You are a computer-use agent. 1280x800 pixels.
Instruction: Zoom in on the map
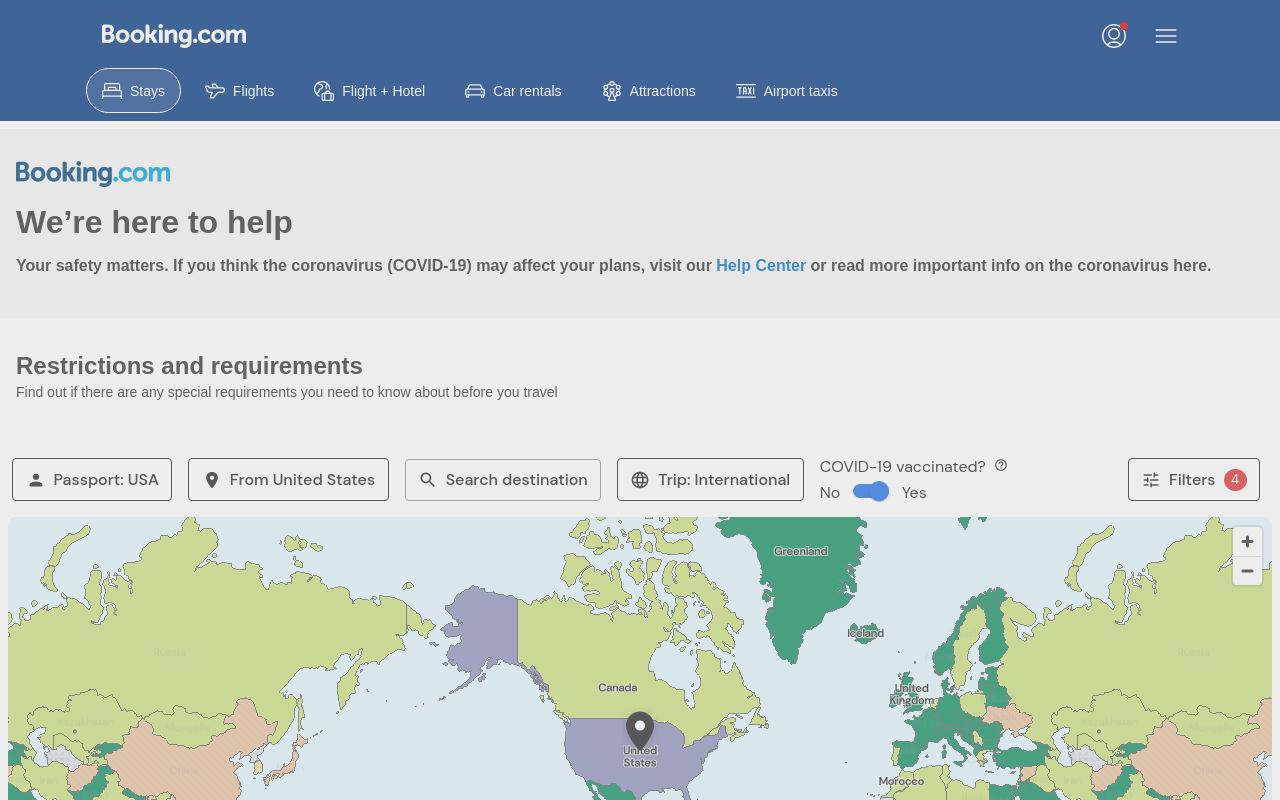(1247, 541)
